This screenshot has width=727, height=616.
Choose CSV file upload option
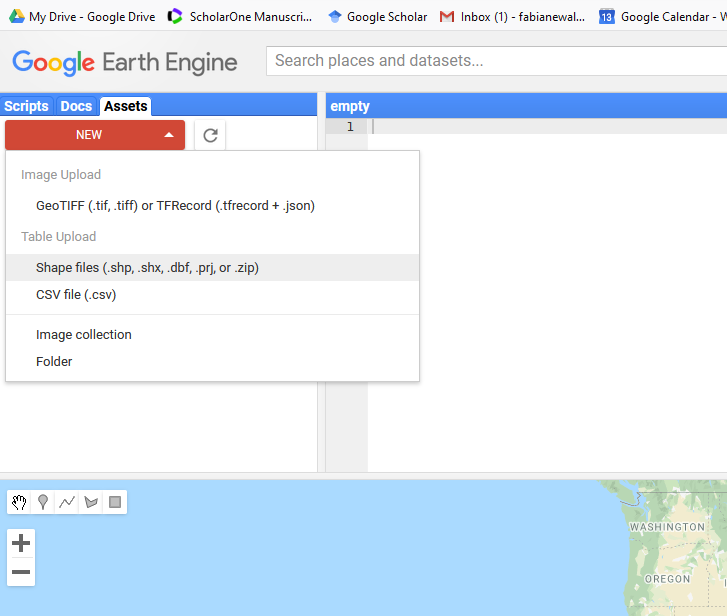pyautogui.click(x=212, y=294)
